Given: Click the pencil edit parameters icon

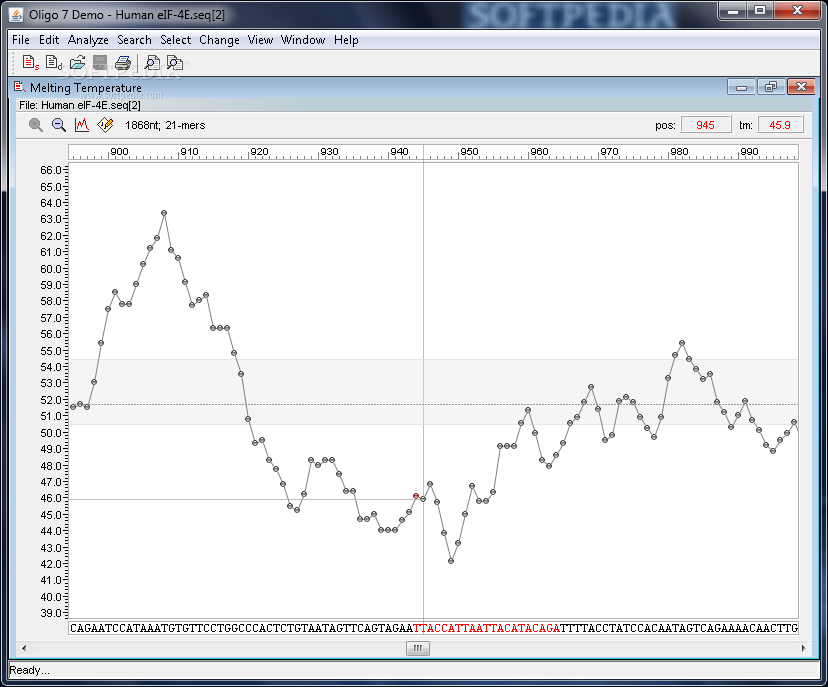Looking at the screenshot, I should pos(105,125).
